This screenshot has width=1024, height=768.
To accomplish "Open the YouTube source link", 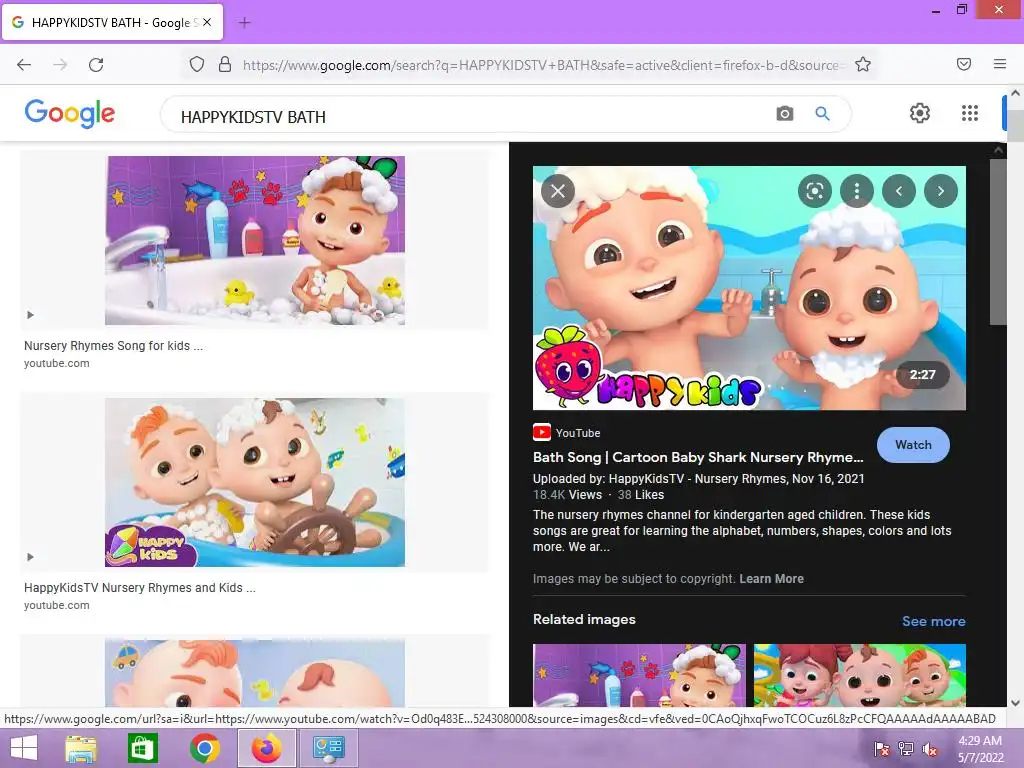I will tap(567, 432).
